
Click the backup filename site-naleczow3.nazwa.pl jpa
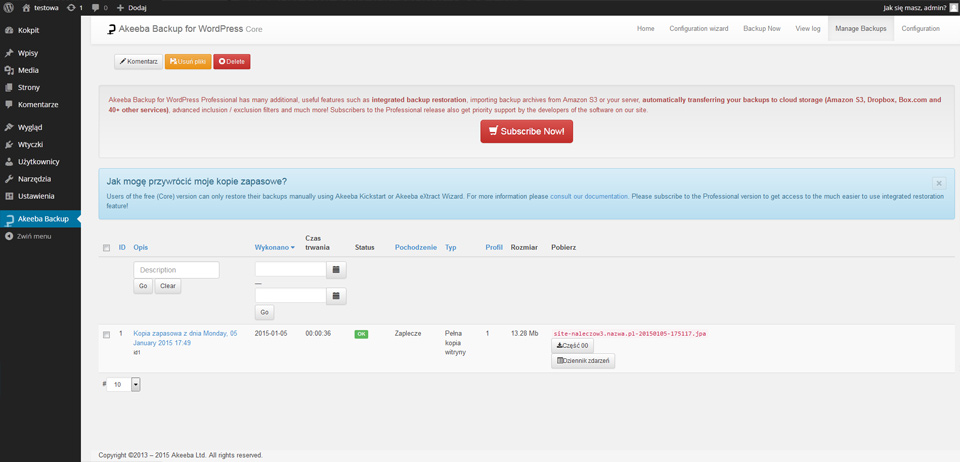[630, 333]
